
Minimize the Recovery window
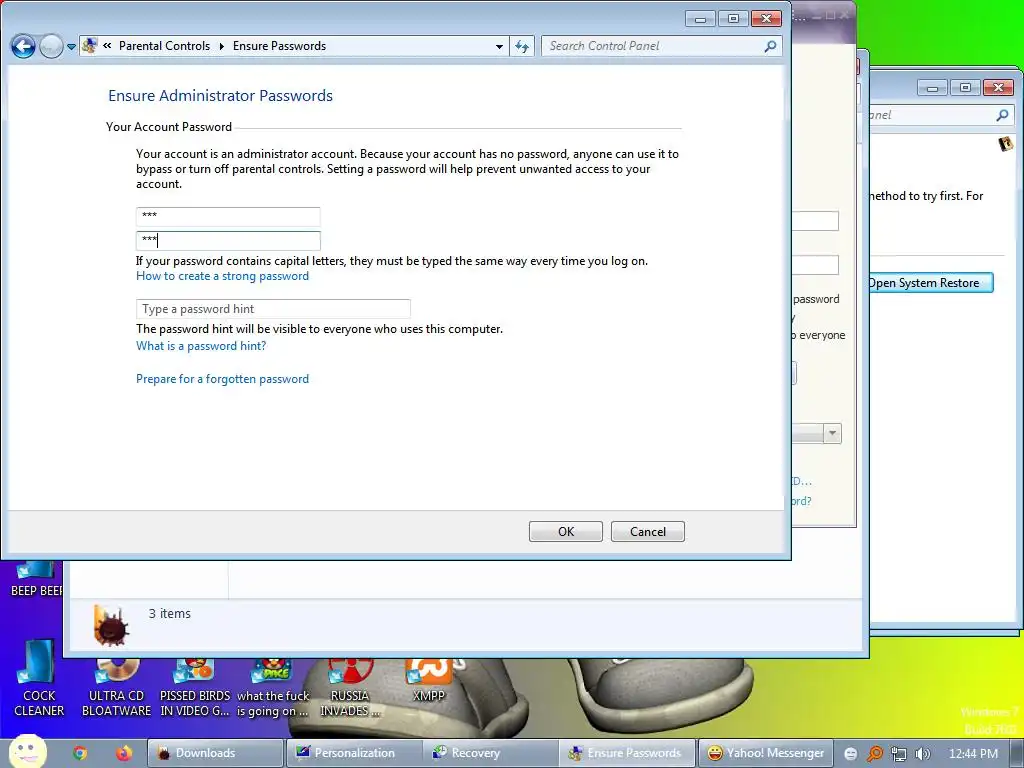[932, 88]
